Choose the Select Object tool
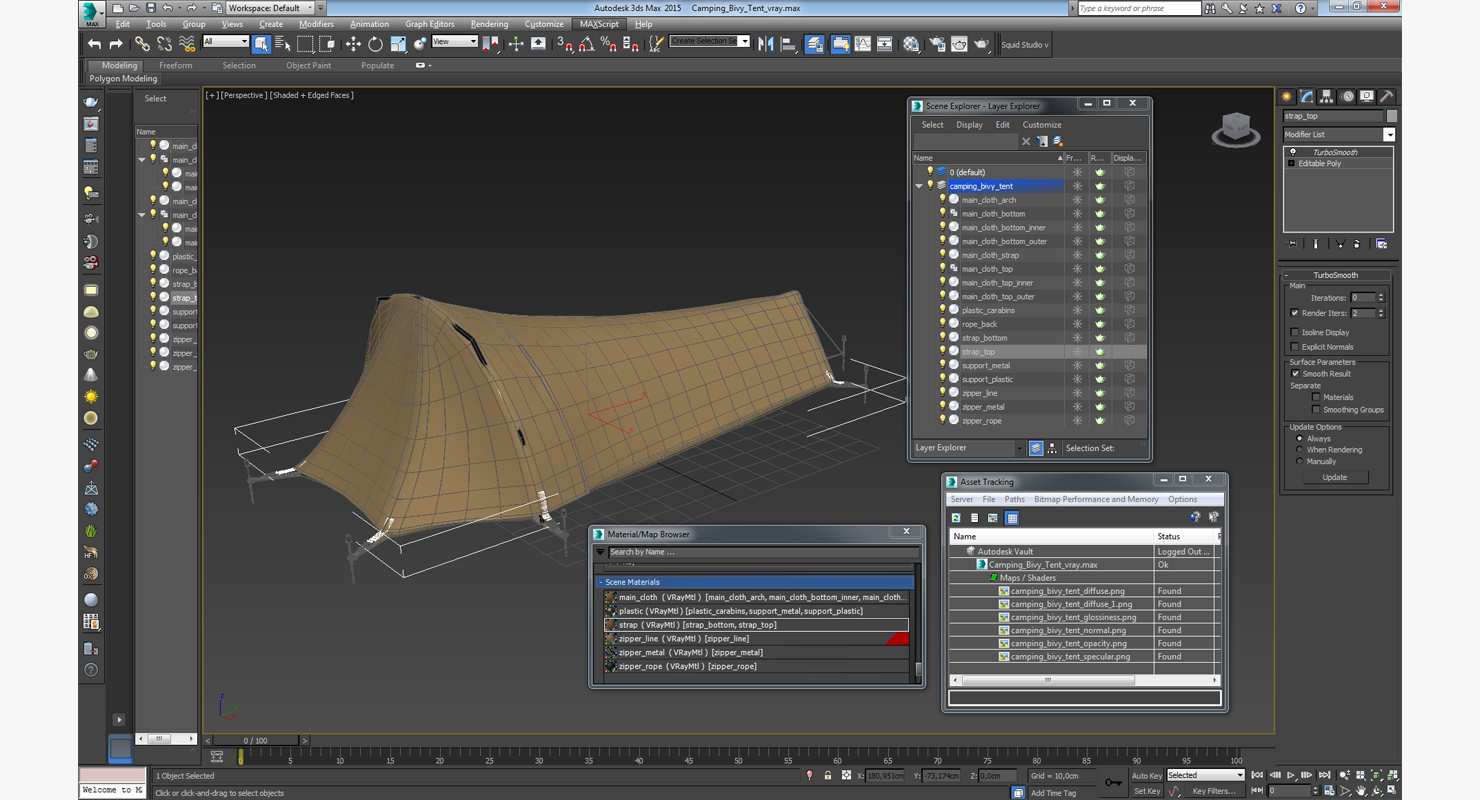 click(x=261, y=44)
